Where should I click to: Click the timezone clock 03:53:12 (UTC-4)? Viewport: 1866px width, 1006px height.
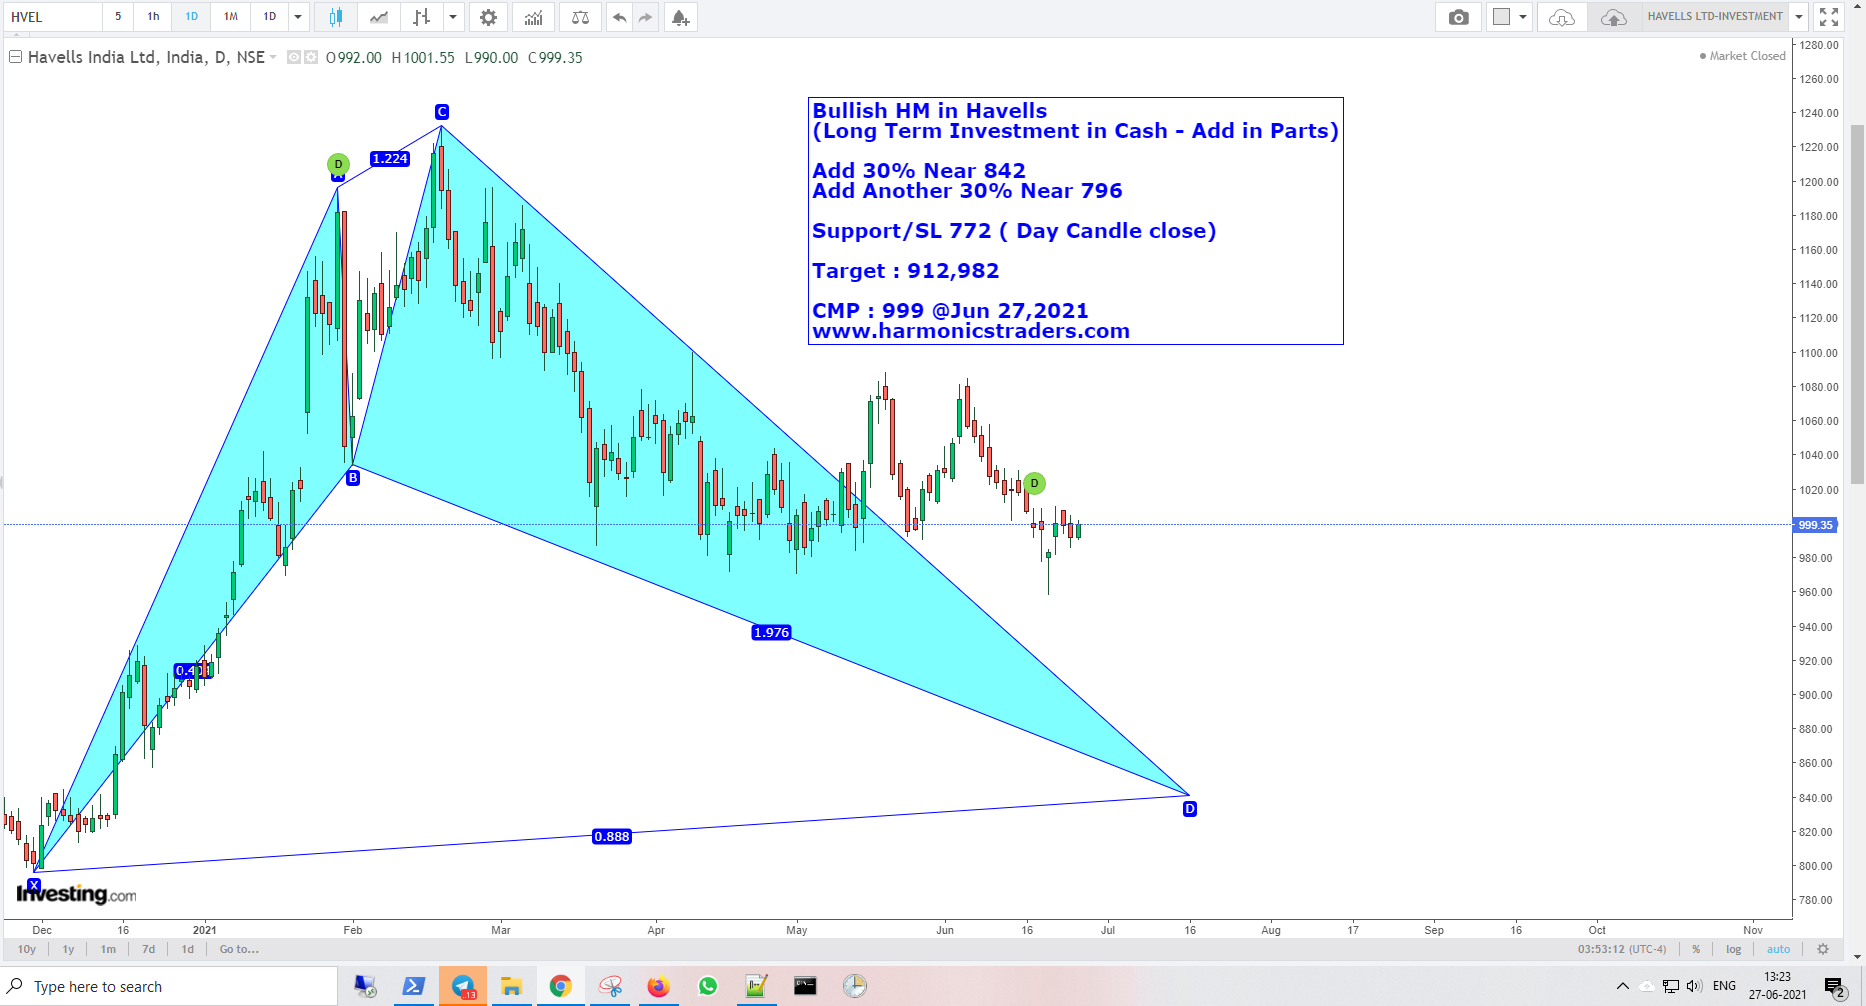pos(1622,949)
